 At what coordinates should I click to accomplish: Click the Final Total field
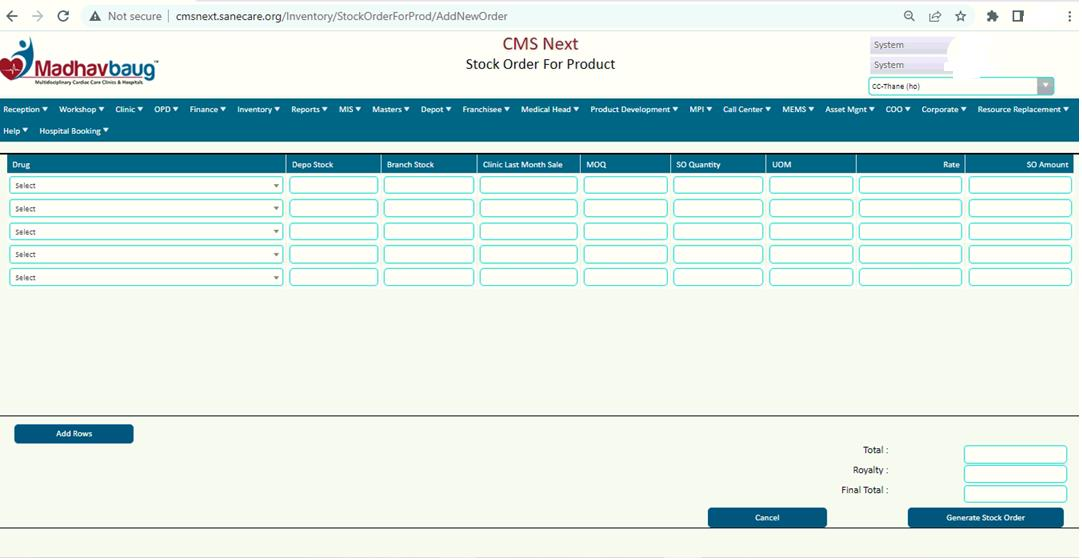coord(1015,494)
